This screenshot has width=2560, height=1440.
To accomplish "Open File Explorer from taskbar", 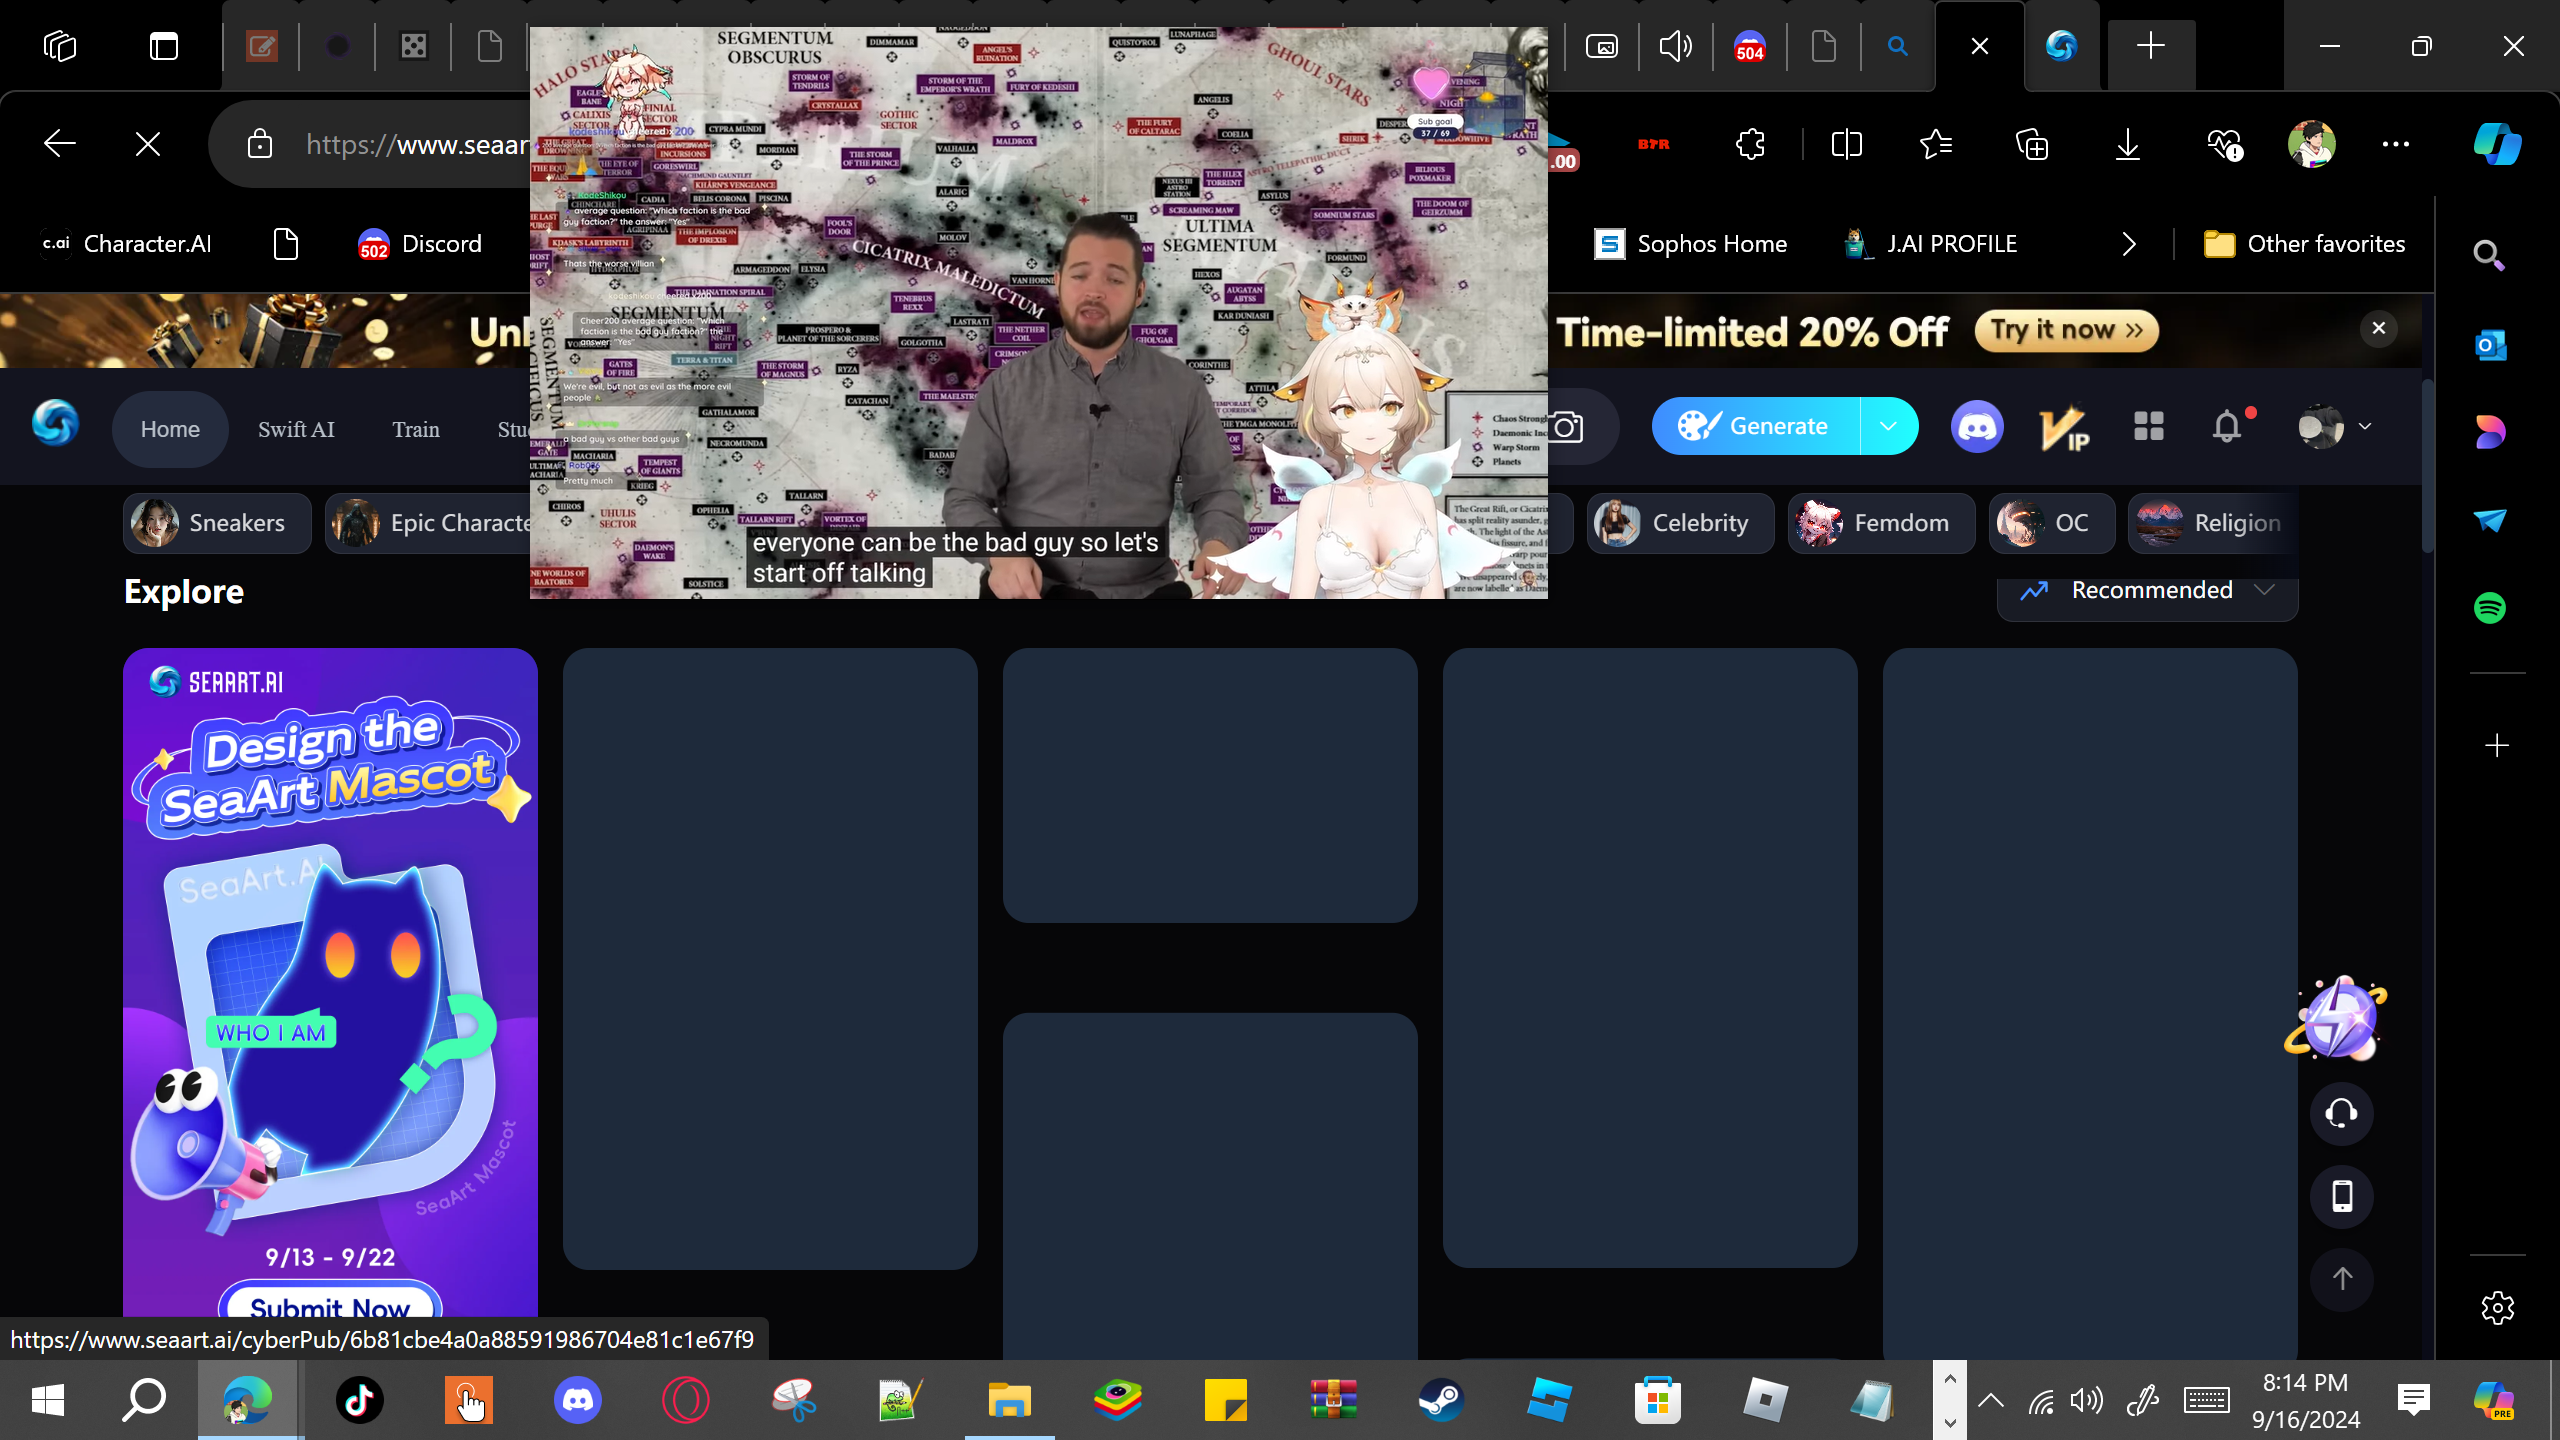I will (1009, 1400).
